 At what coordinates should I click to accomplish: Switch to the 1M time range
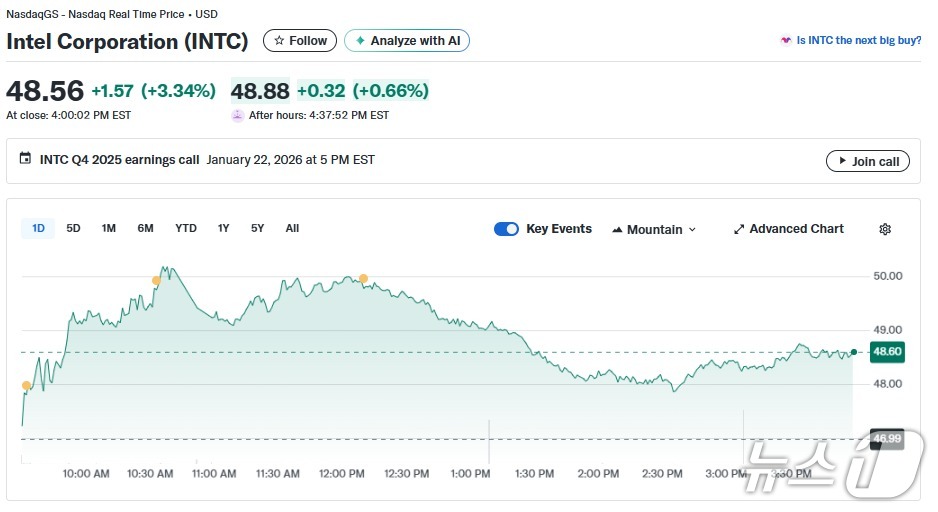tap(108, 228)
